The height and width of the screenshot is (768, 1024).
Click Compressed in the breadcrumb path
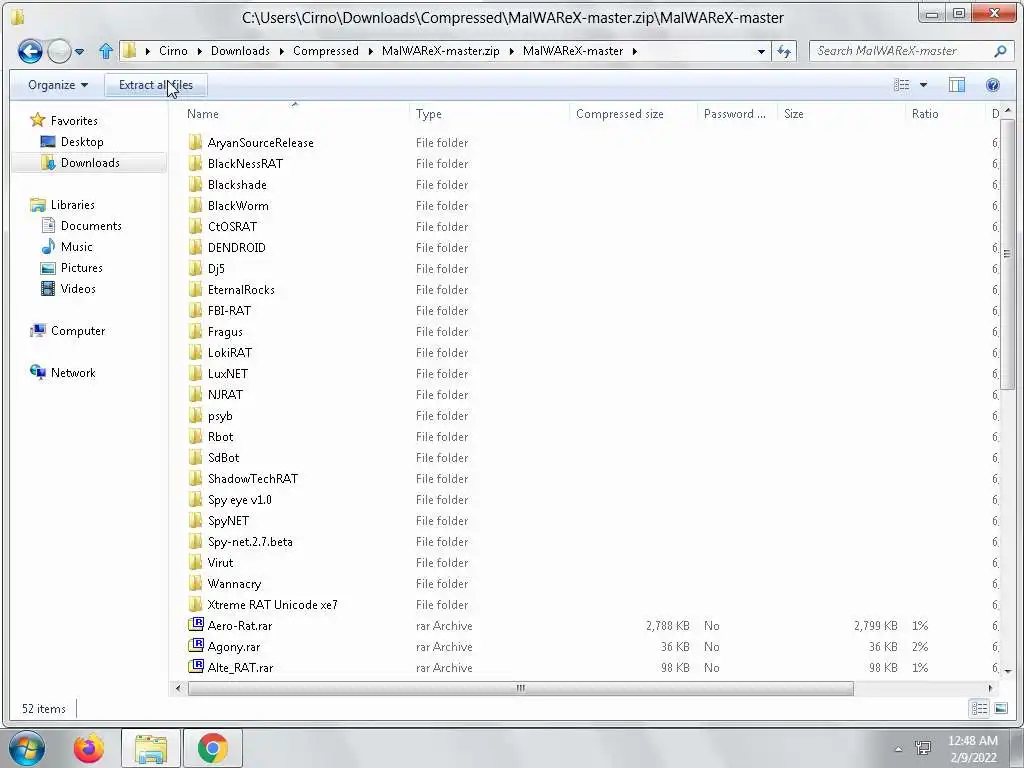coord(325,51)
